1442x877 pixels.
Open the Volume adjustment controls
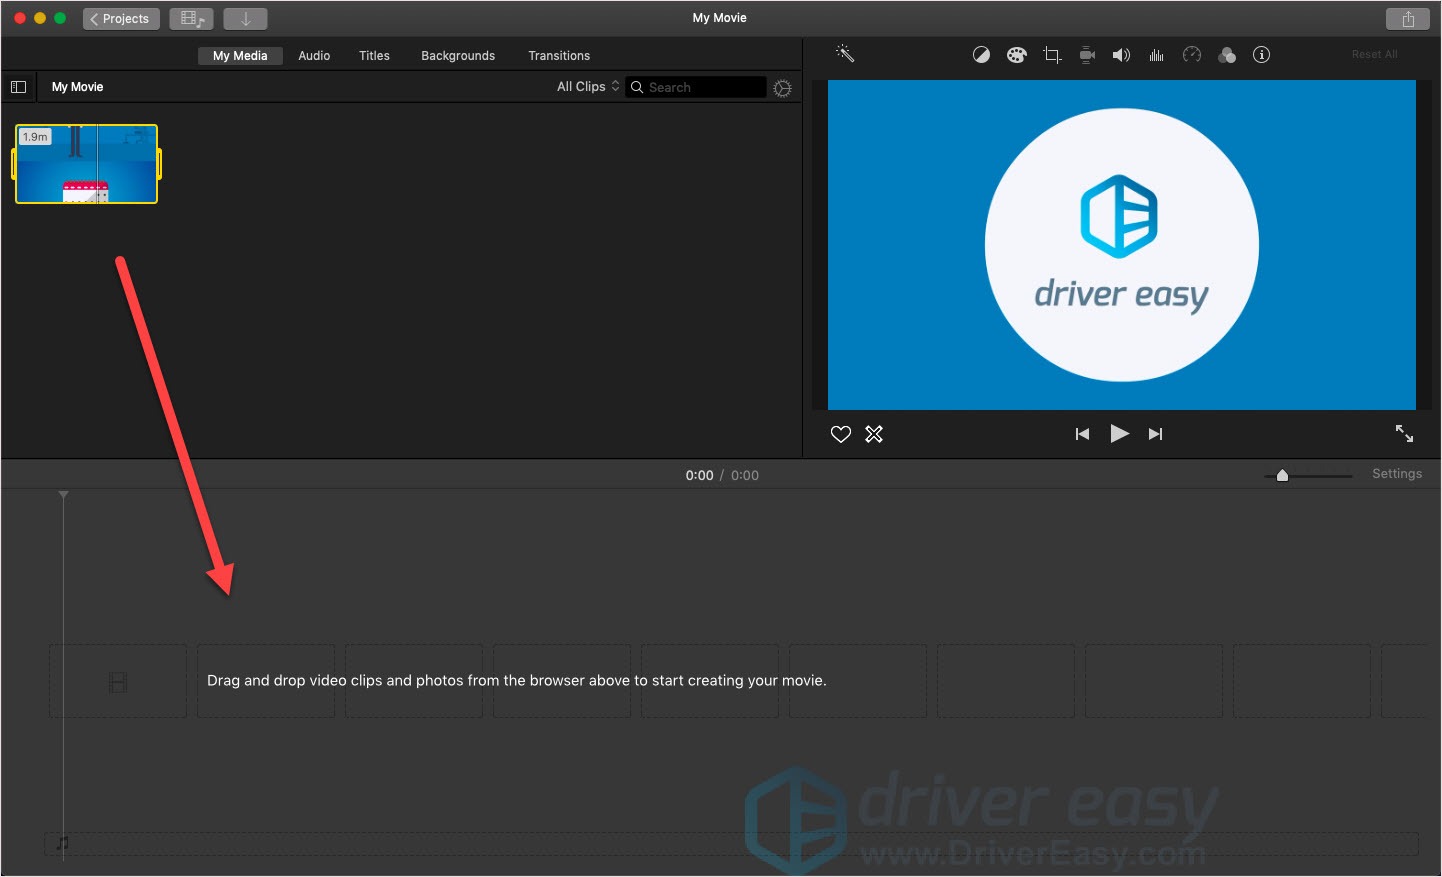(1121, 55)
